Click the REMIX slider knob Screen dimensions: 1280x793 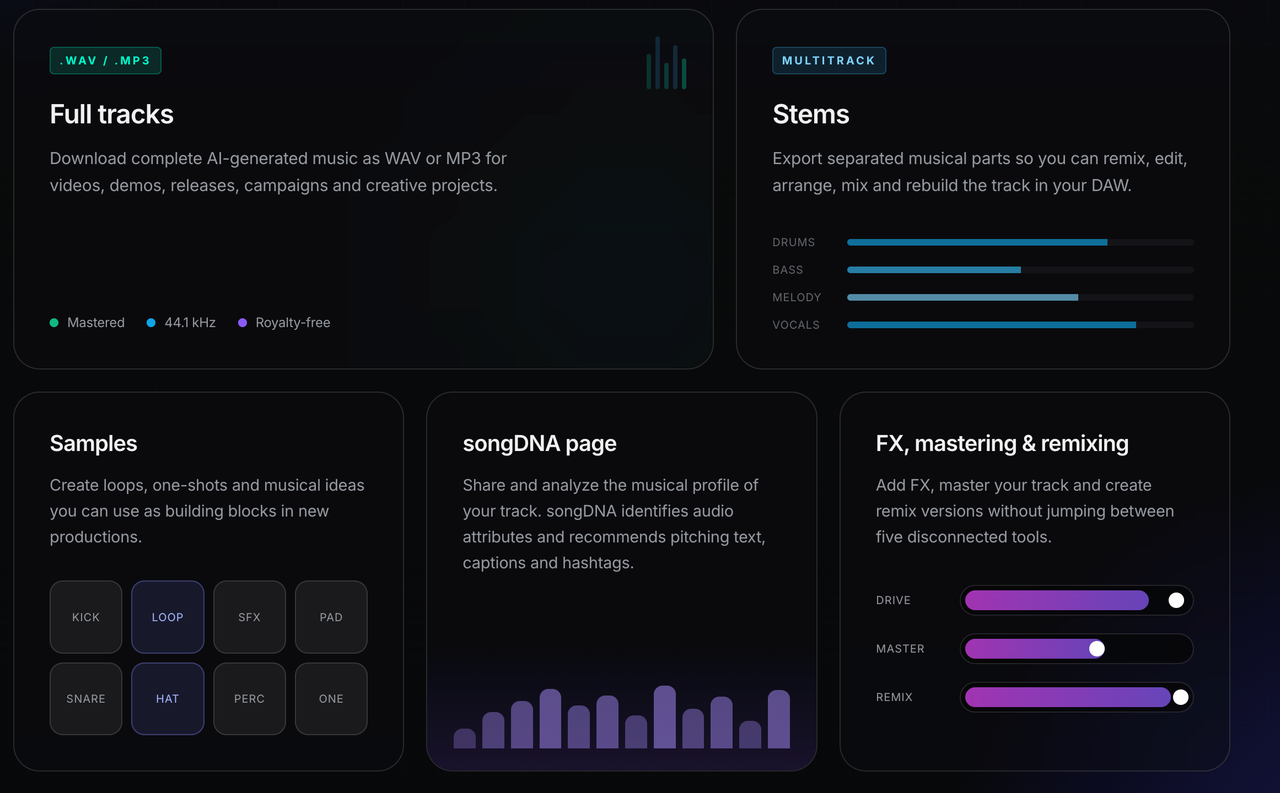pyautogui.click(x=1181, y=697)
